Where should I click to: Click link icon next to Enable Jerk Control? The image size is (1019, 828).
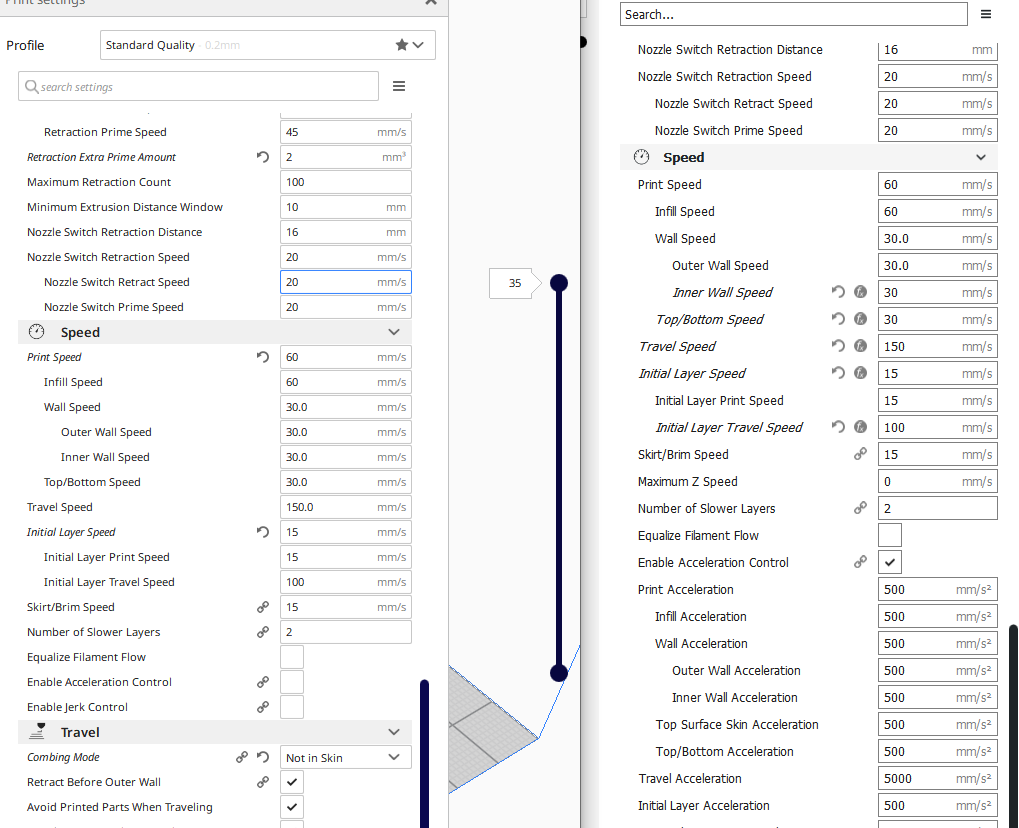click(263, 707)
